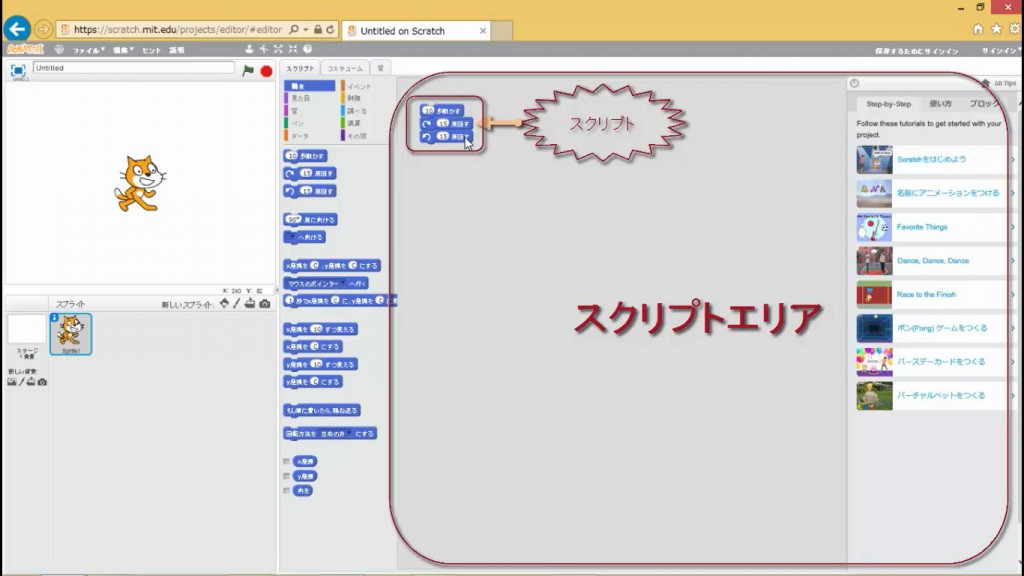Go back with browser back arrow
The image size is (1024, 576).
16,29
